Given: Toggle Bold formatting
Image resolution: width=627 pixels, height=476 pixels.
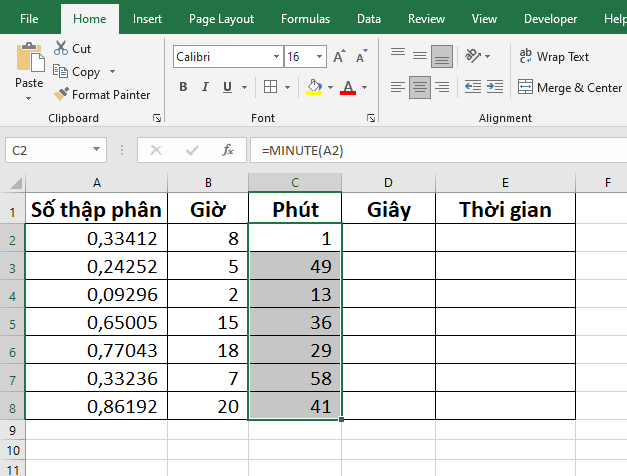Looking at the screenshot, I should [x=183, y=87].
